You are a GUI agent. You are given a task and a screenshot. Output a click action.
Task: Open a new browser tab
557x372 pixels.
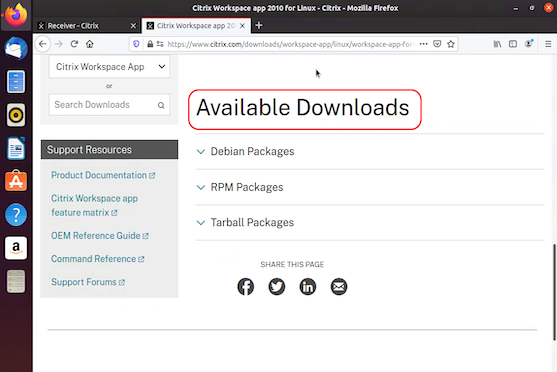259,26
